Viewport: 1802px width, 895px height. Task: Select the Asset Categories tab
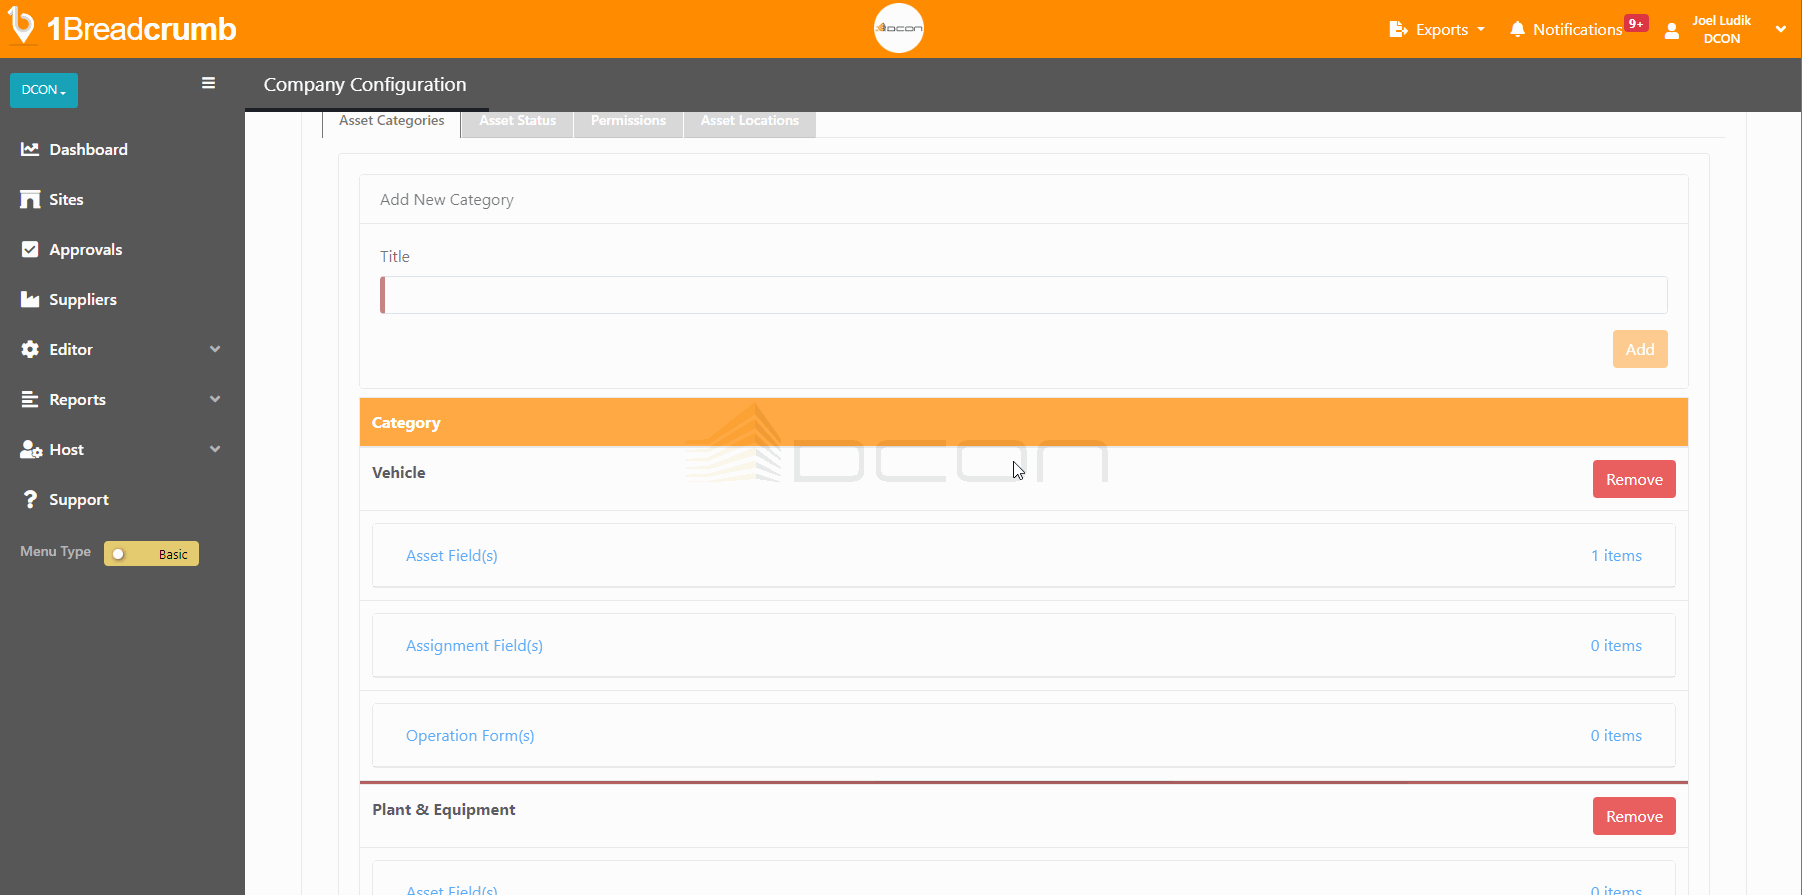coord(391,121)
